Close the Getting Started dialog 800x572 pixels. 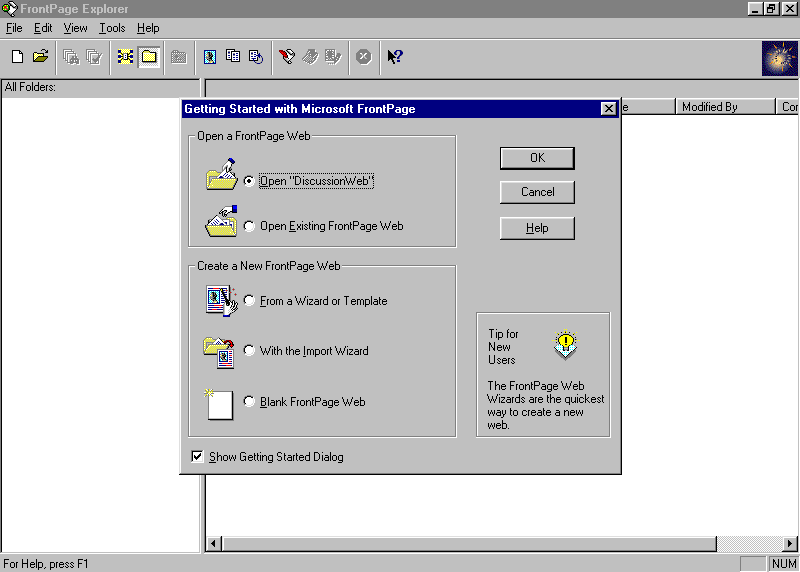(x=608, y=109)
